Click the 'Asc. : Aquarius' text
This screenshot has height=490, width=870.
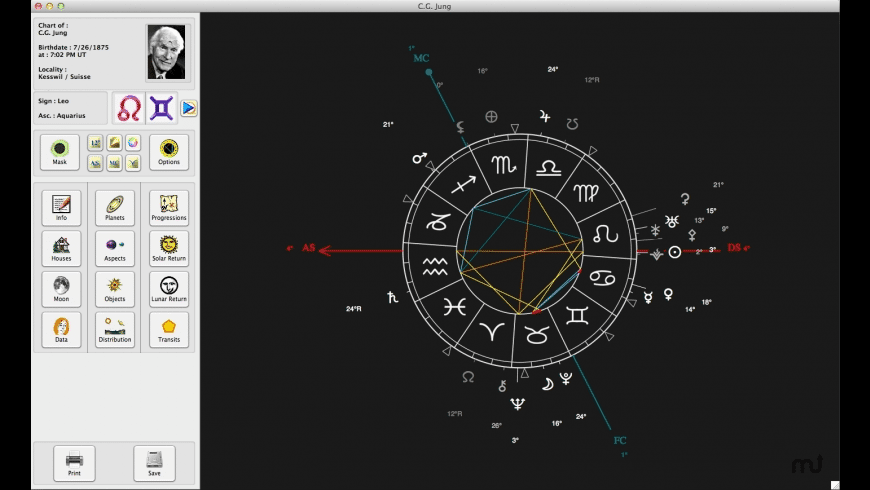point(62,115)
